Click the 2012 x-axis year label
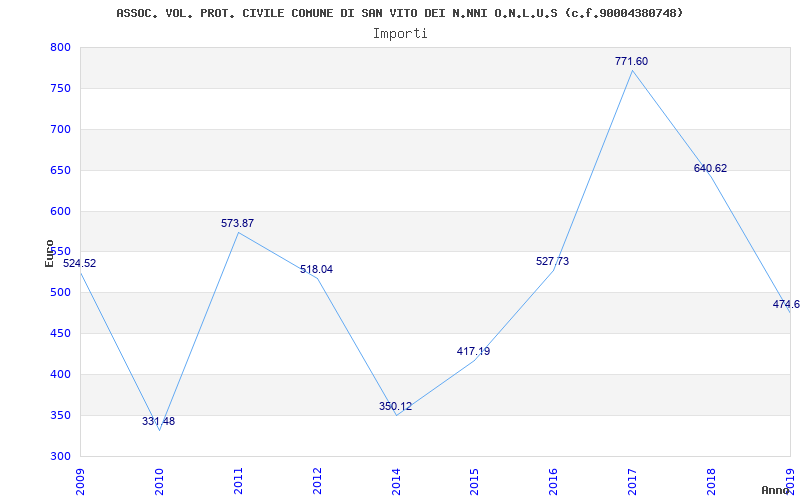 [x=317, y=481]
